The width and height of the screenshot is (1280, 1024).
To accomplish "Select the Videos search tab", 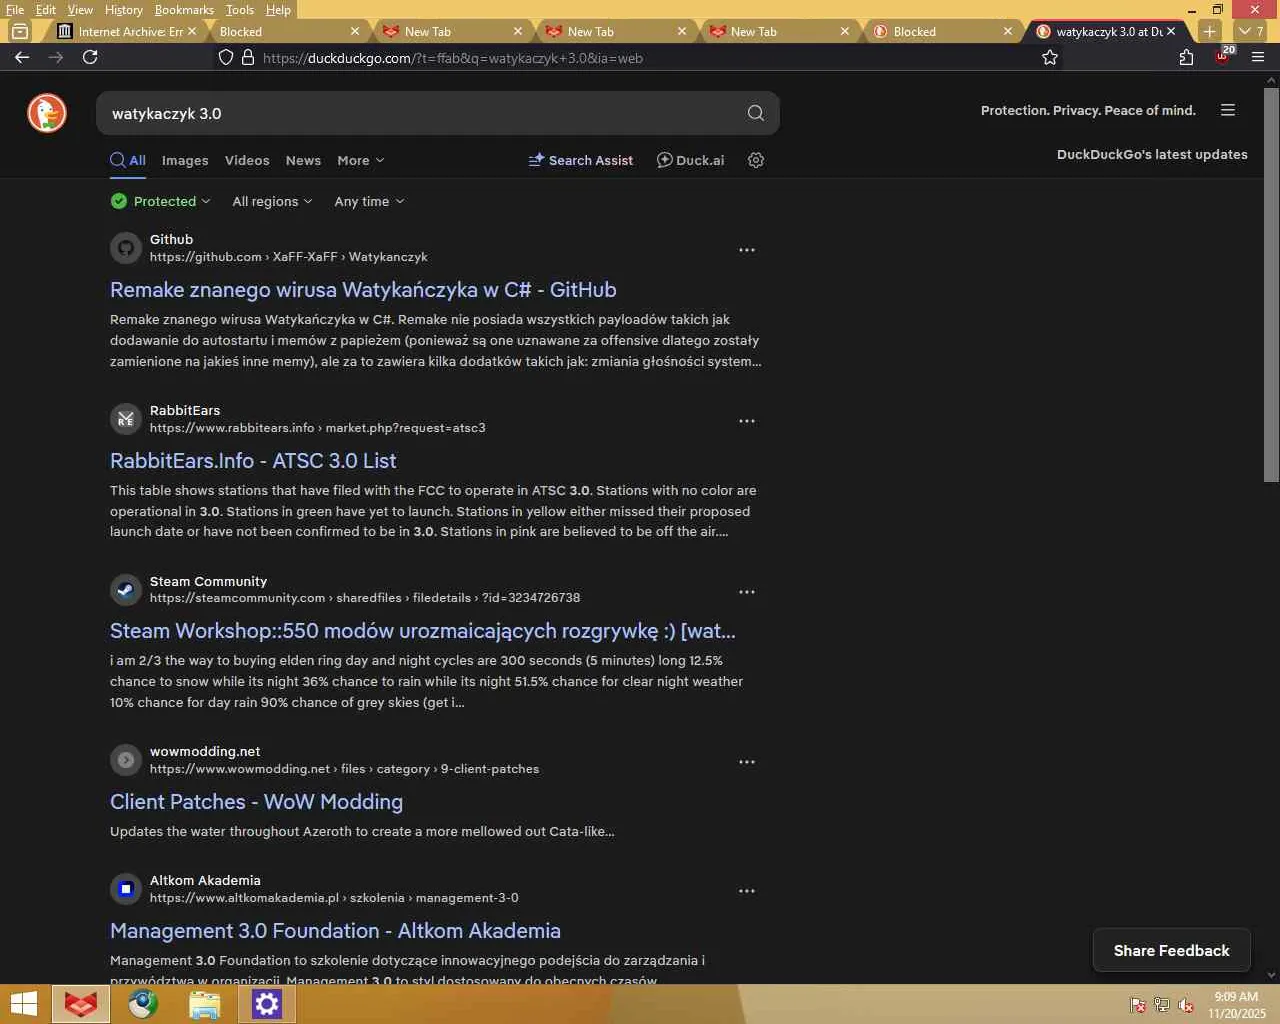I will pos(247,160).
